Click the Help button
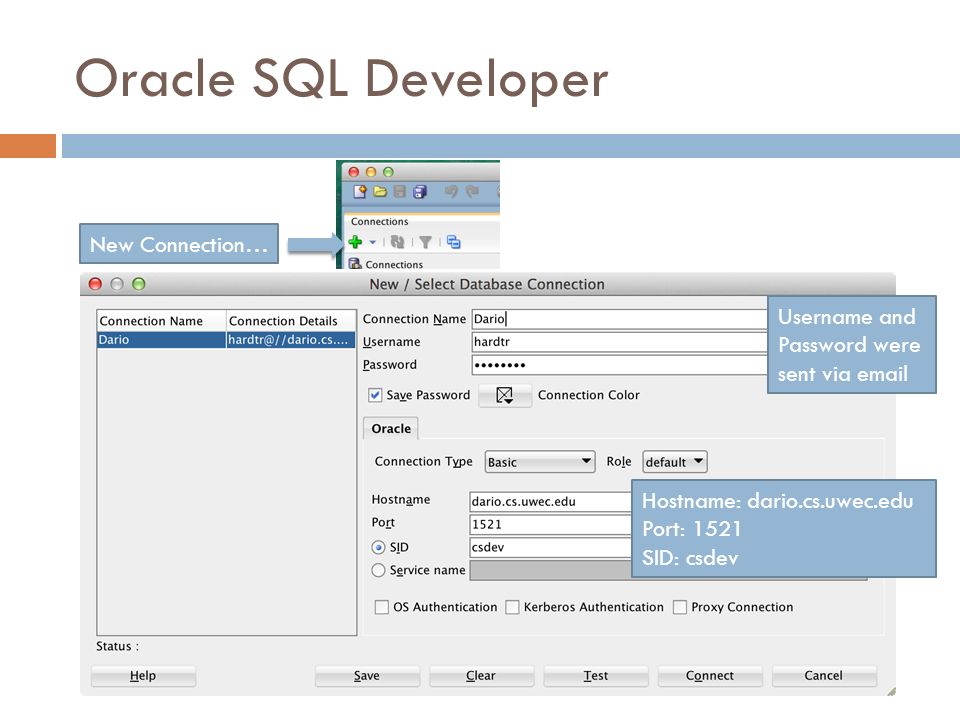This screenshot has height=720, width=960. [x=143, y=675]
